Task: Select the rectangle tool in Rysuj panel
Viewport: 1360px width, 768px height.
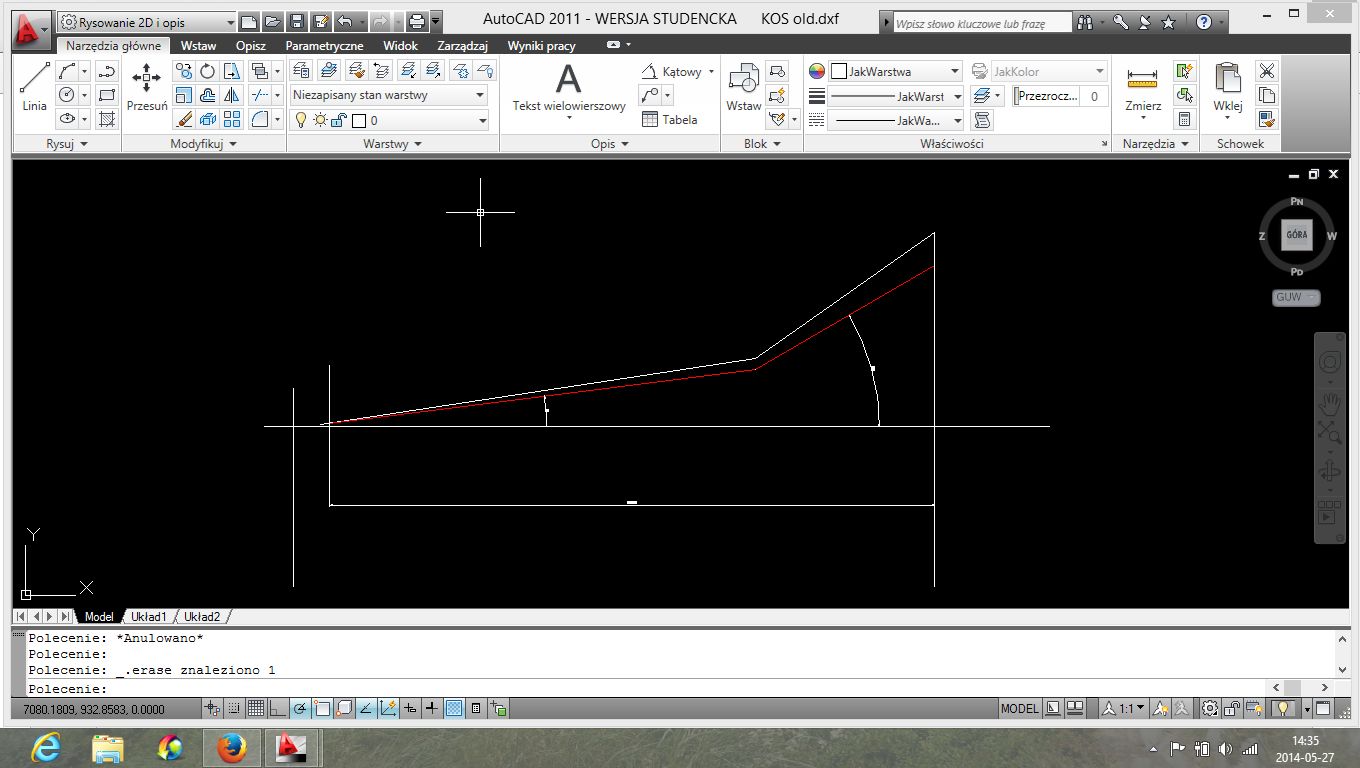Action: point(107,95)
